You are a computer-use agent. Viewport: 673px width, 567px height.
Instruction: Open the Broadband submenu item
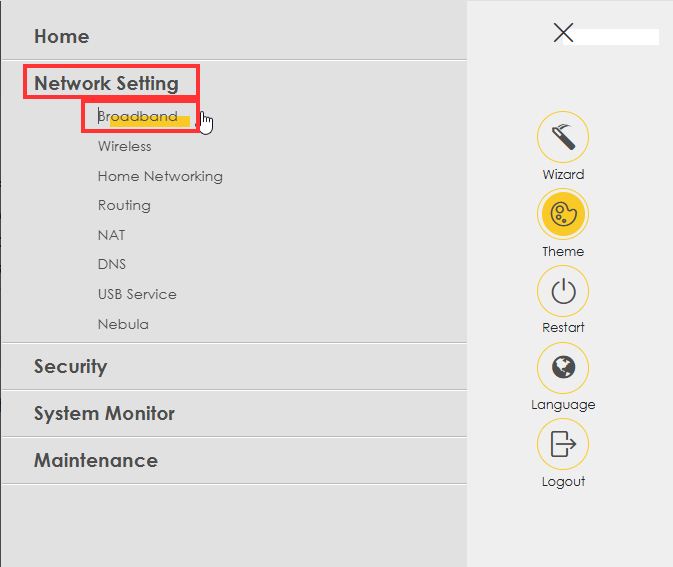coord(137,116)
